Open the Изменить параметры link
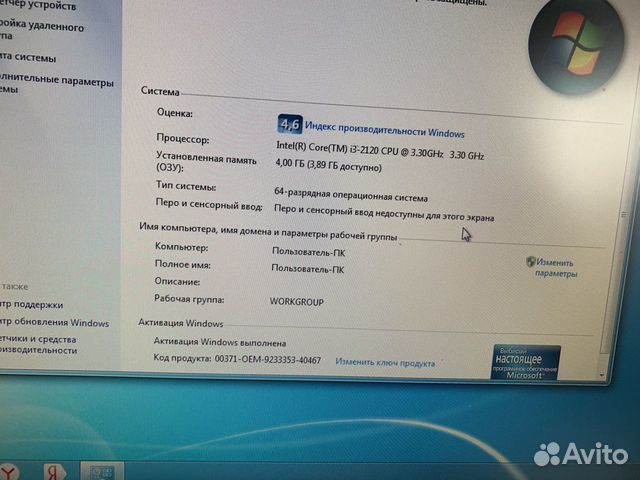The height and width of the screenshot is (480, 640). pyautogui.click(x=556, y=268)
